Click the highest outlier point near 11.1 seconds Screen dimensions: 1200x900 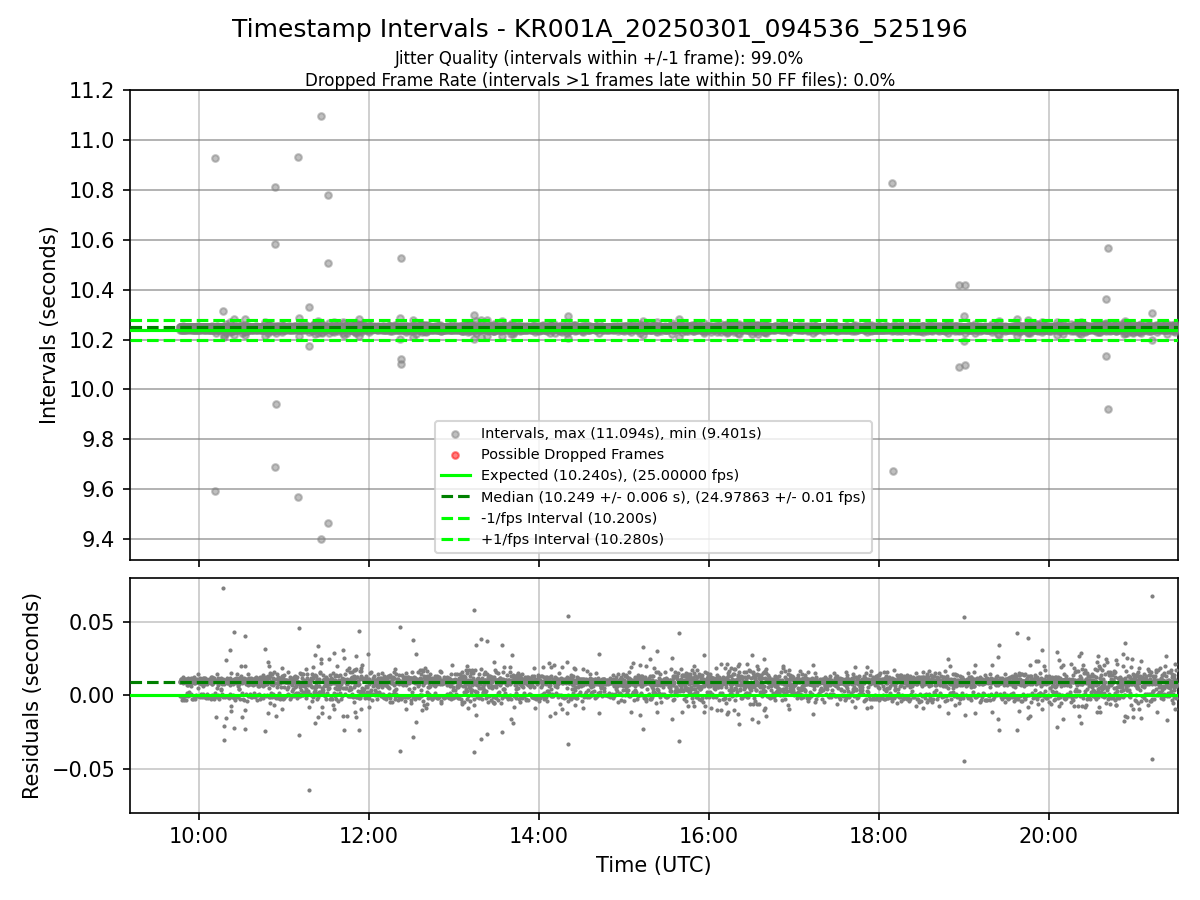[321, 116]
